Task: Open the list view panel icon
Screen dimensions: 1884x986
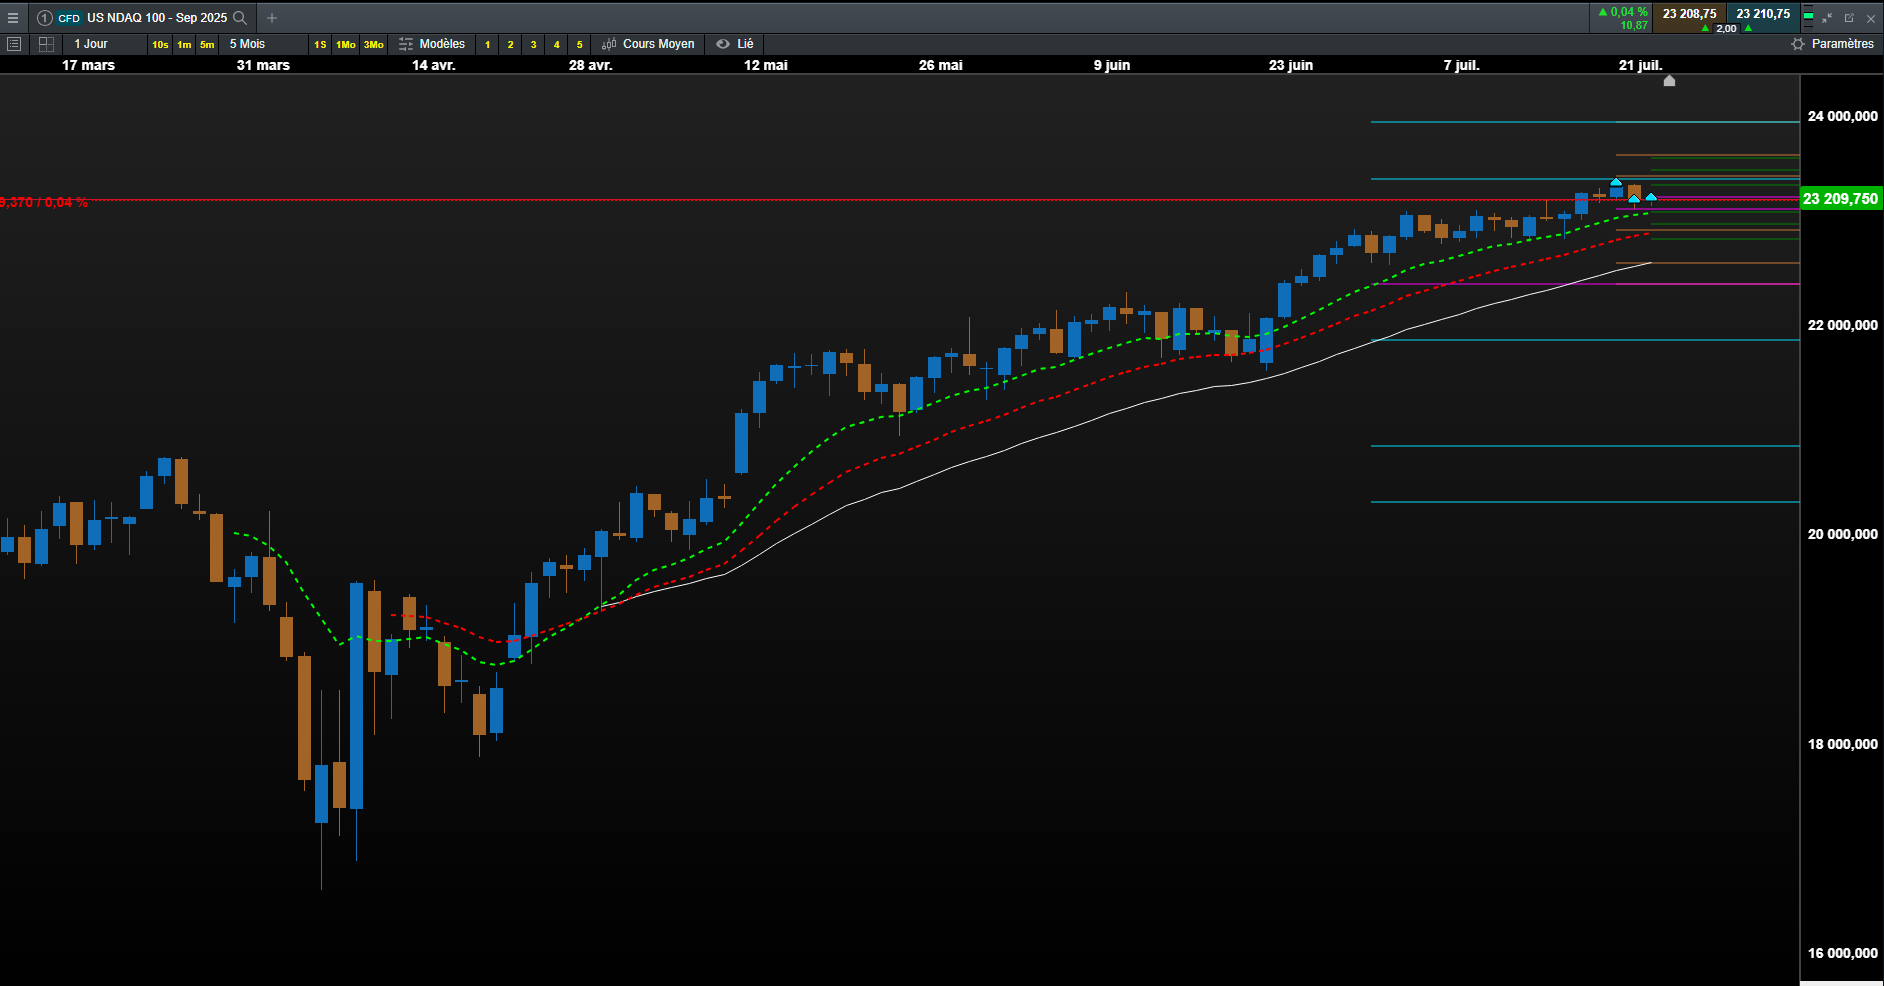Action: click(x=14, y=44)
